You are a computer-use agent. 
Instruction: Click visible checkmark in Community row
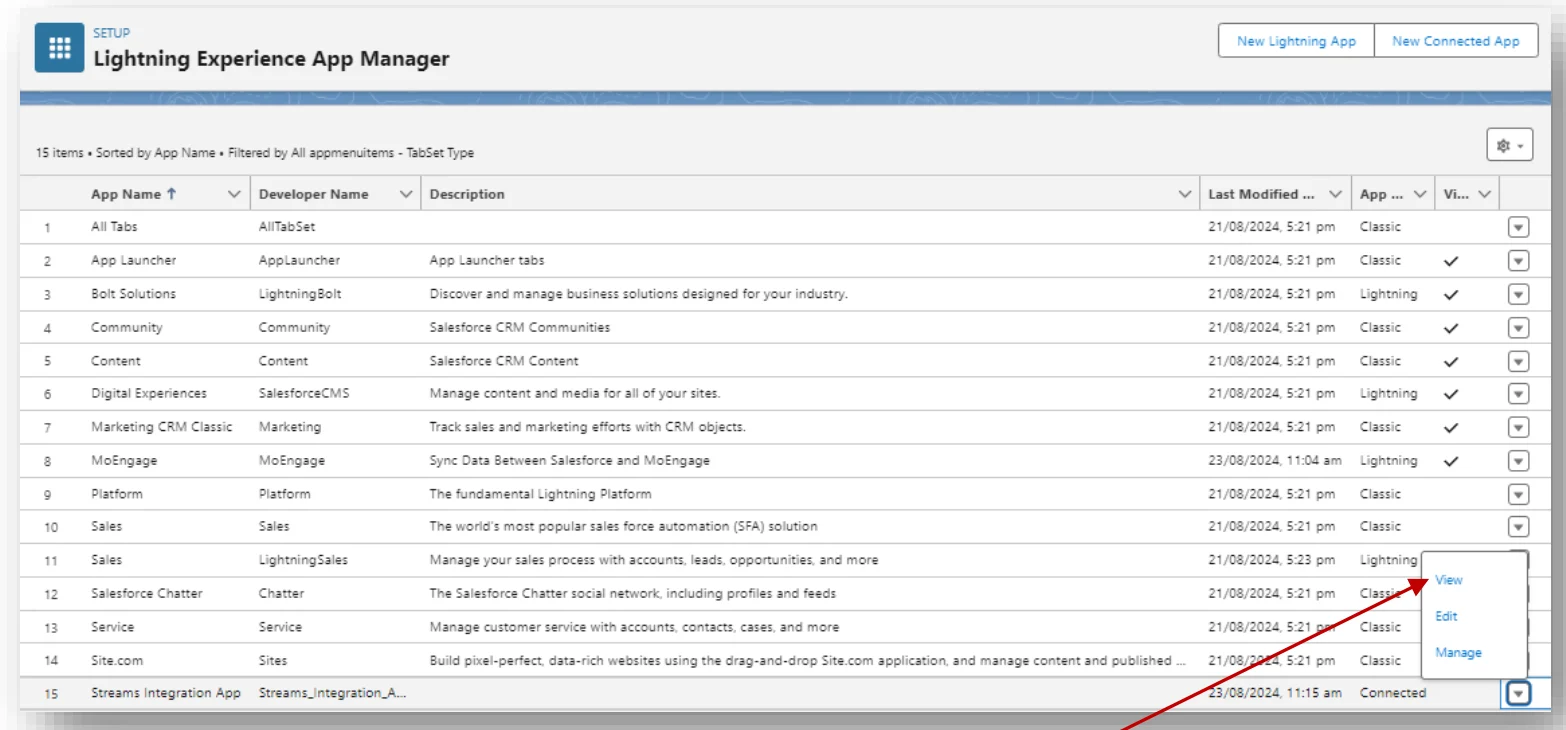1452,327
